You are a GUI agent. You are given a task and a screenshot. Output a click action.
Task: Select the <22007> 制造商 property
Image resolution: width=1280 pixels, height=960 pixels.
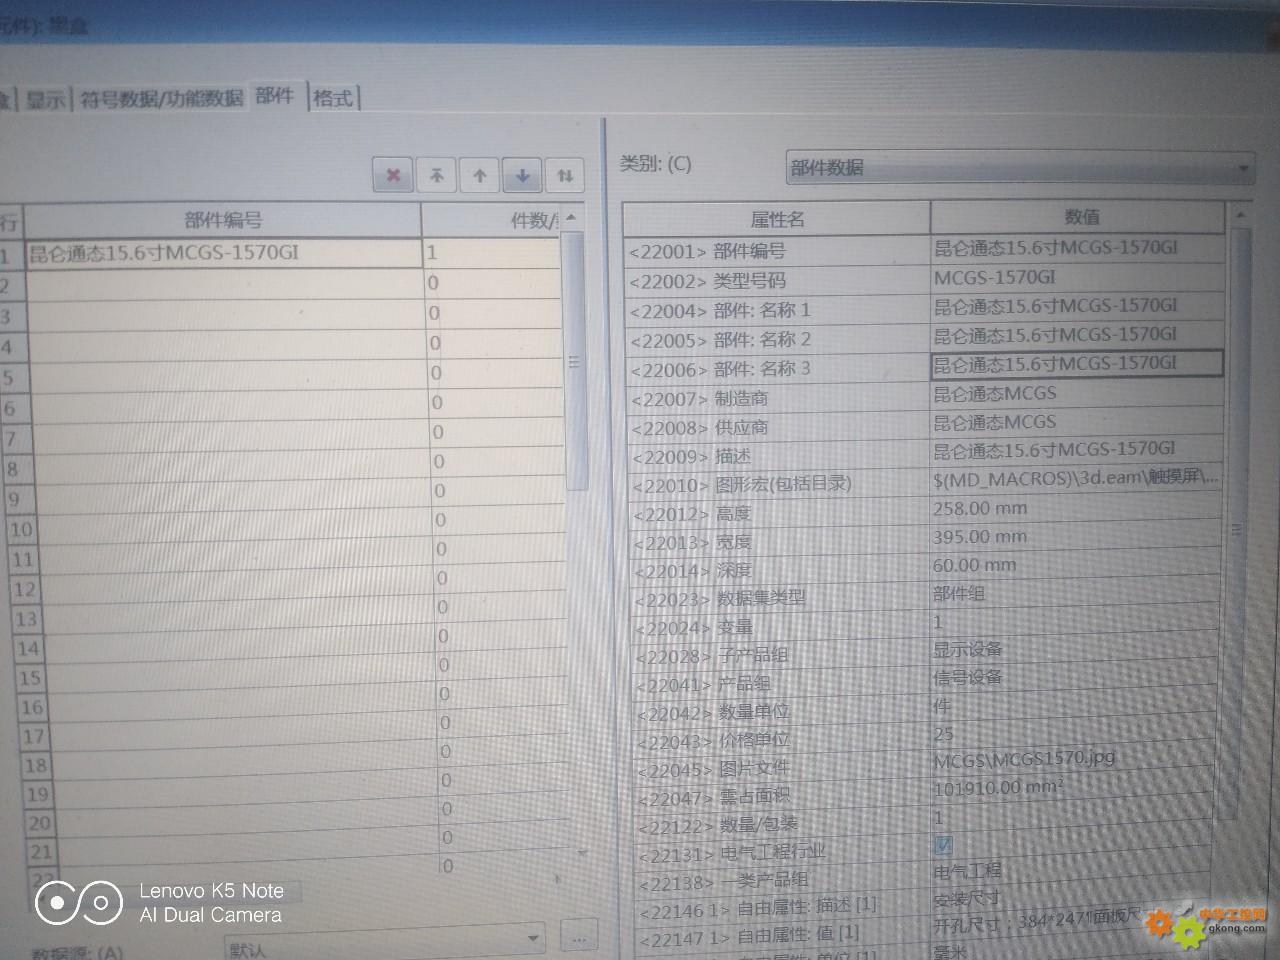(x=778, y=399)
